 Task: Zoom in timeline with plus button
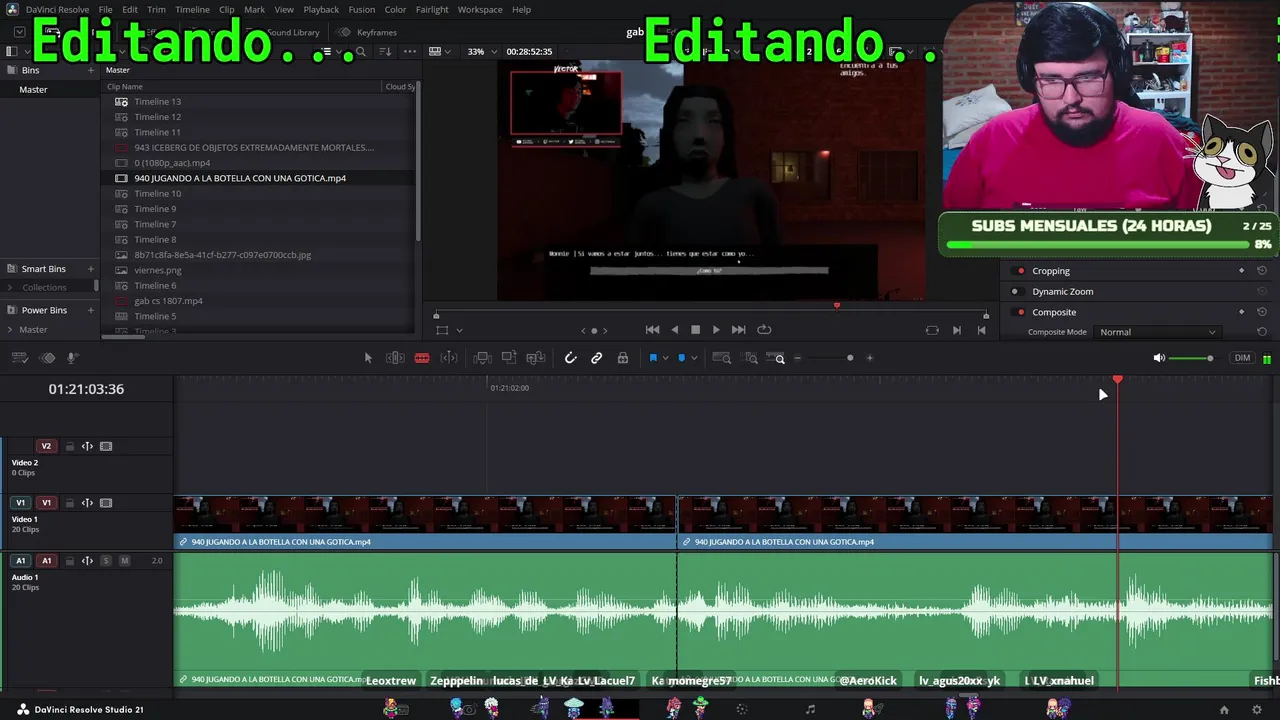coord(869,358)
